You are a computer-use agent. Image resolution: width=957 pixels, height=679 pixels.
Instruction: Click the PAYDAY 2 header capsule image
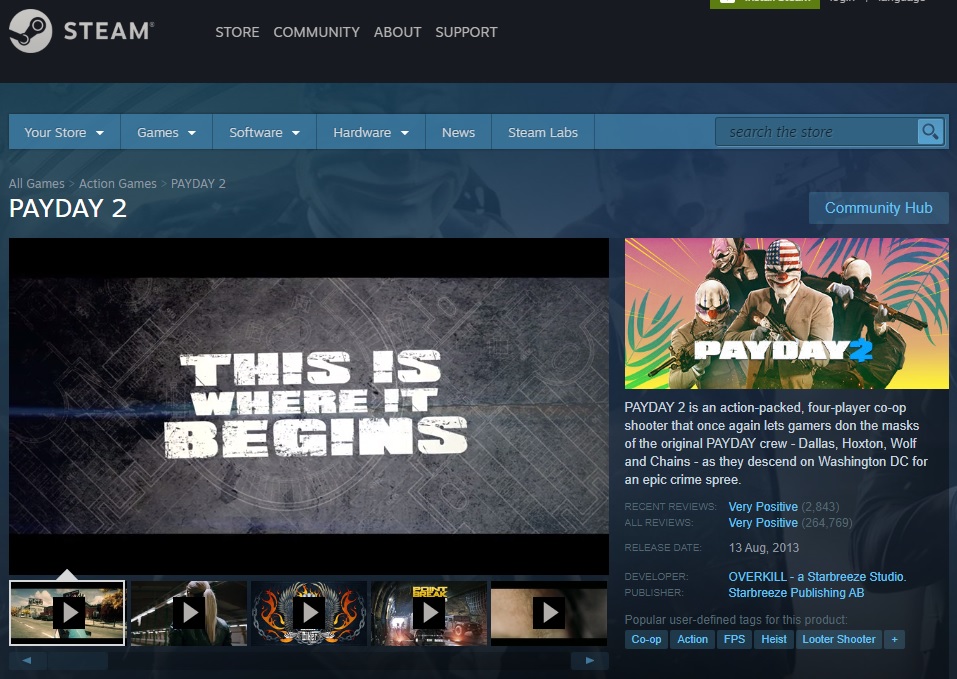[x=787, y=313]
